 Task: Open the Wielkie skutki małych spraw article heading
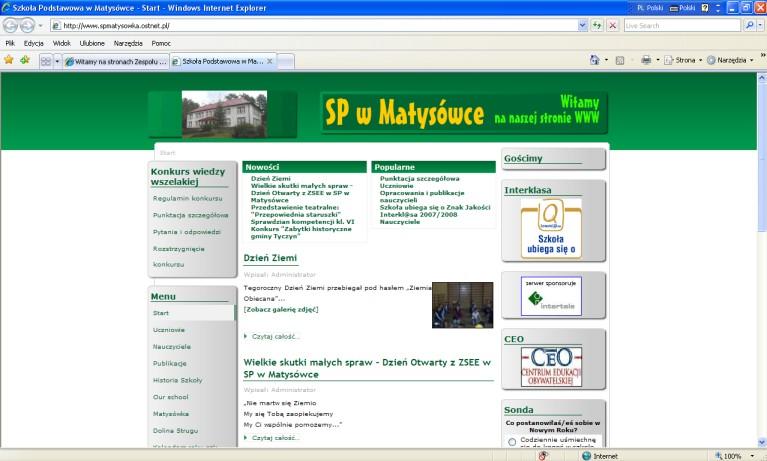coord(367,369)
